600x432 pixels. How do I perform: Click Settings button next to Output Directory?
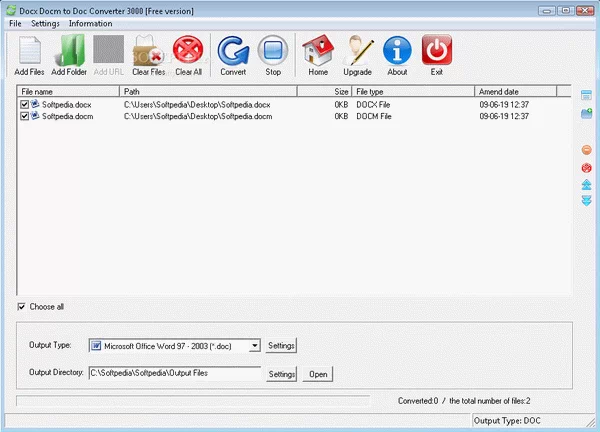(x=281, y=374)
